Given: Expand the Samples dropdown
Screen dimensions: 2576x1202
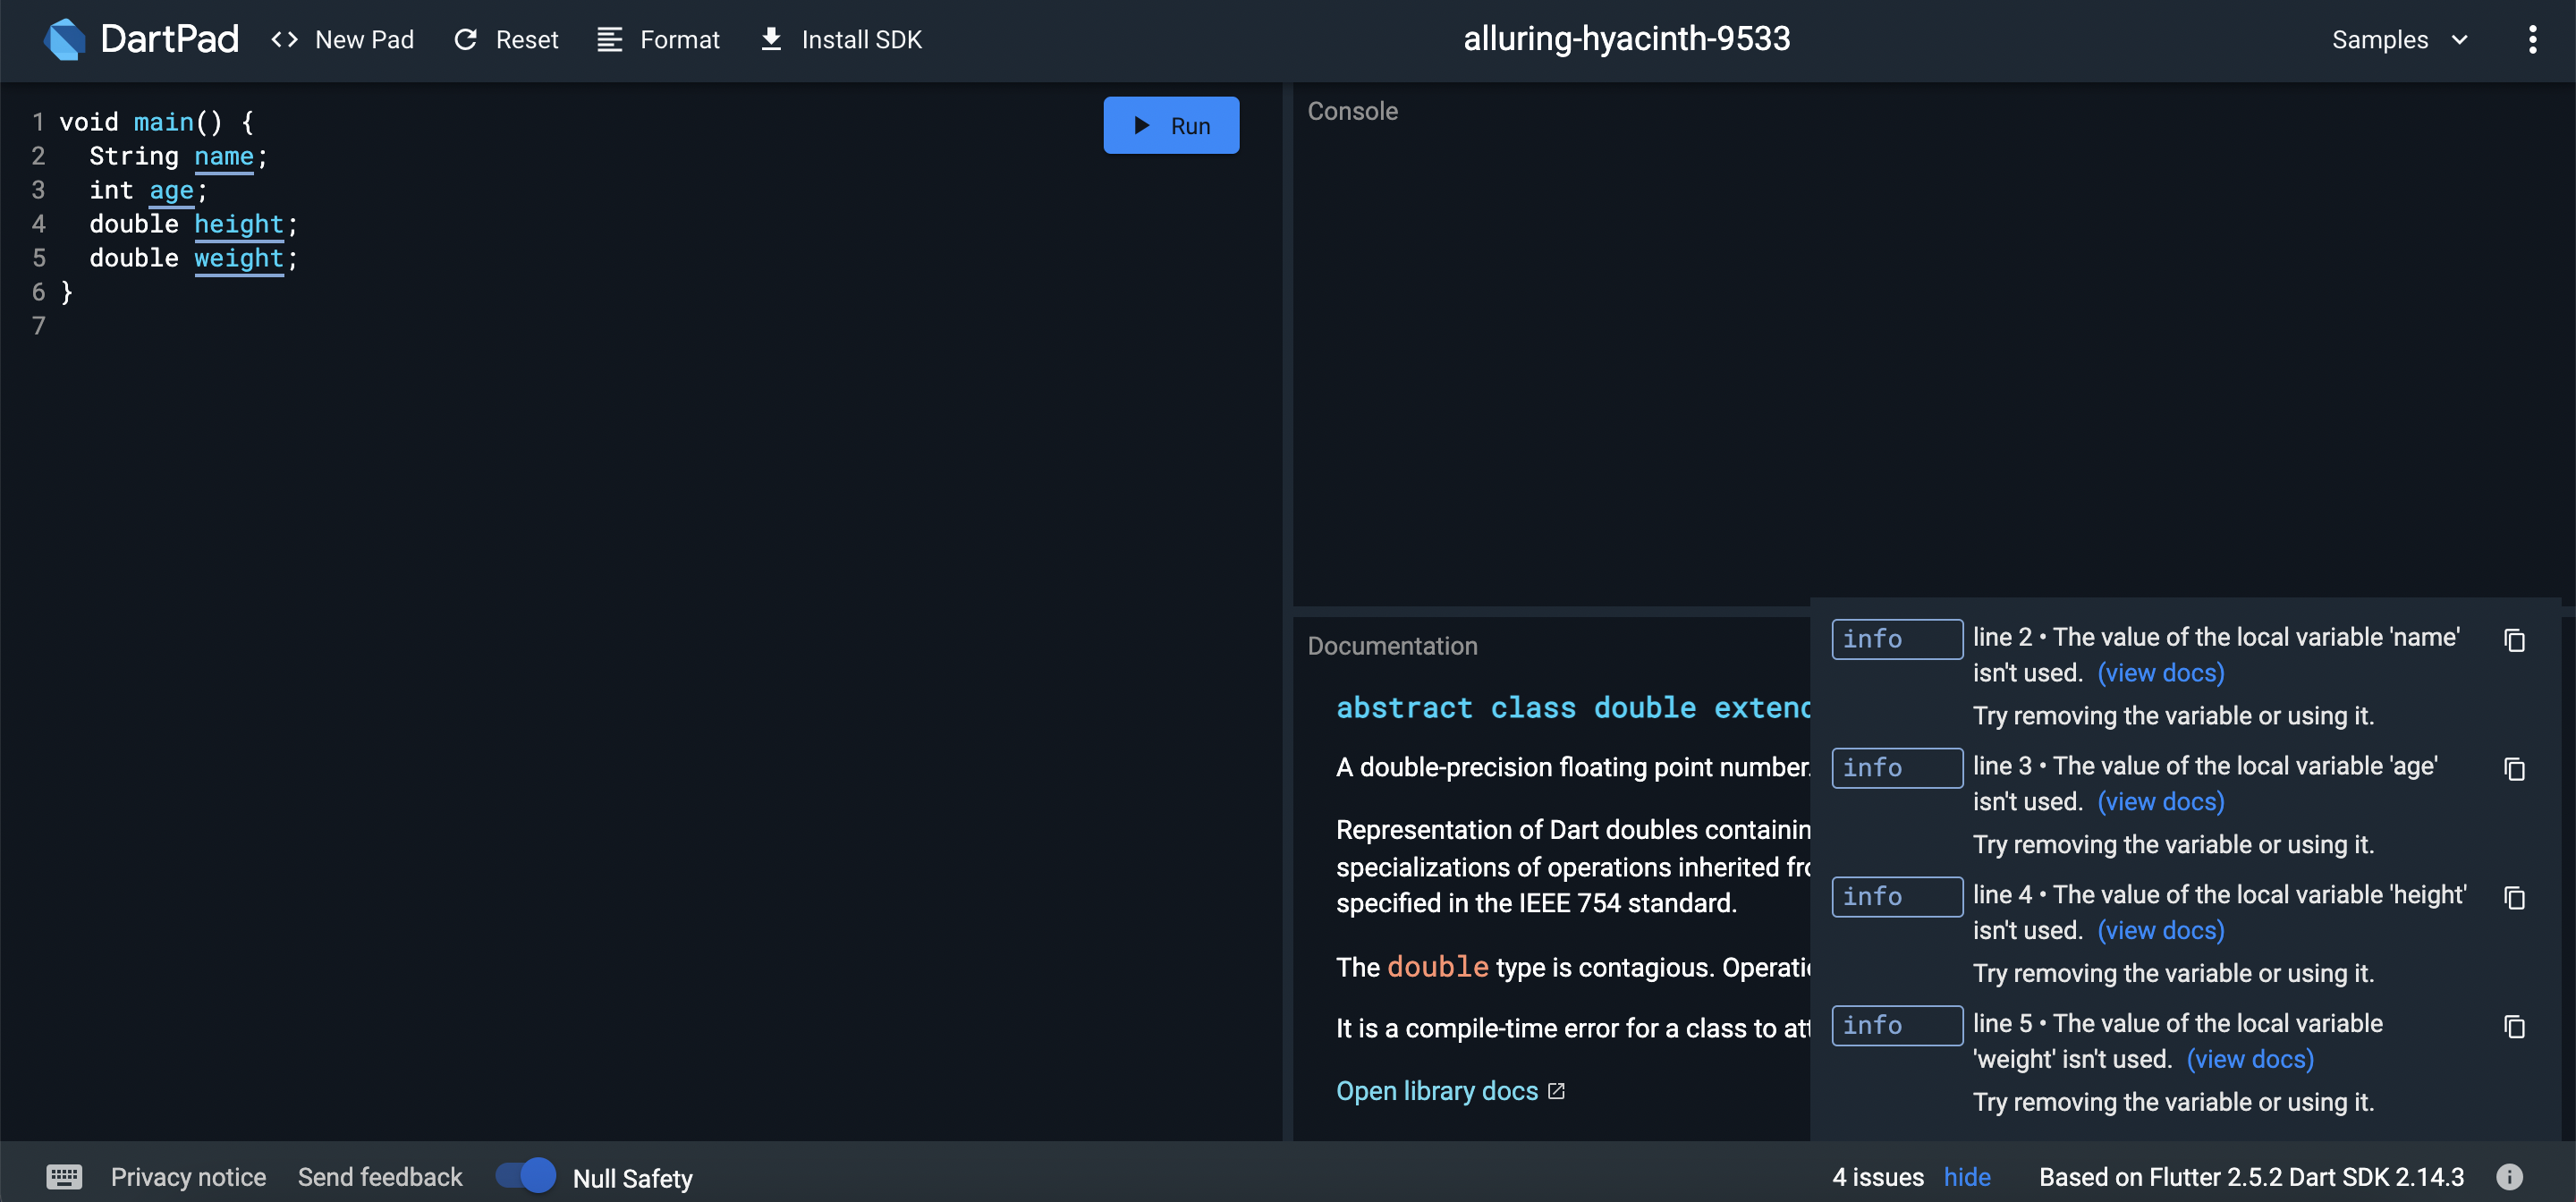Looking at the screenshot, I should (2400, 39).
